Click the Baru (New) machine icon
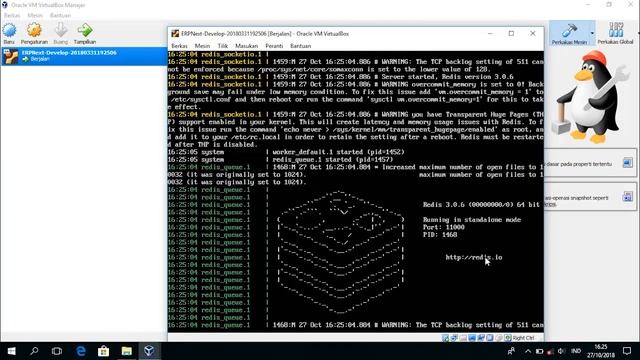Screen dimensions: 640x360 [9, 30]
